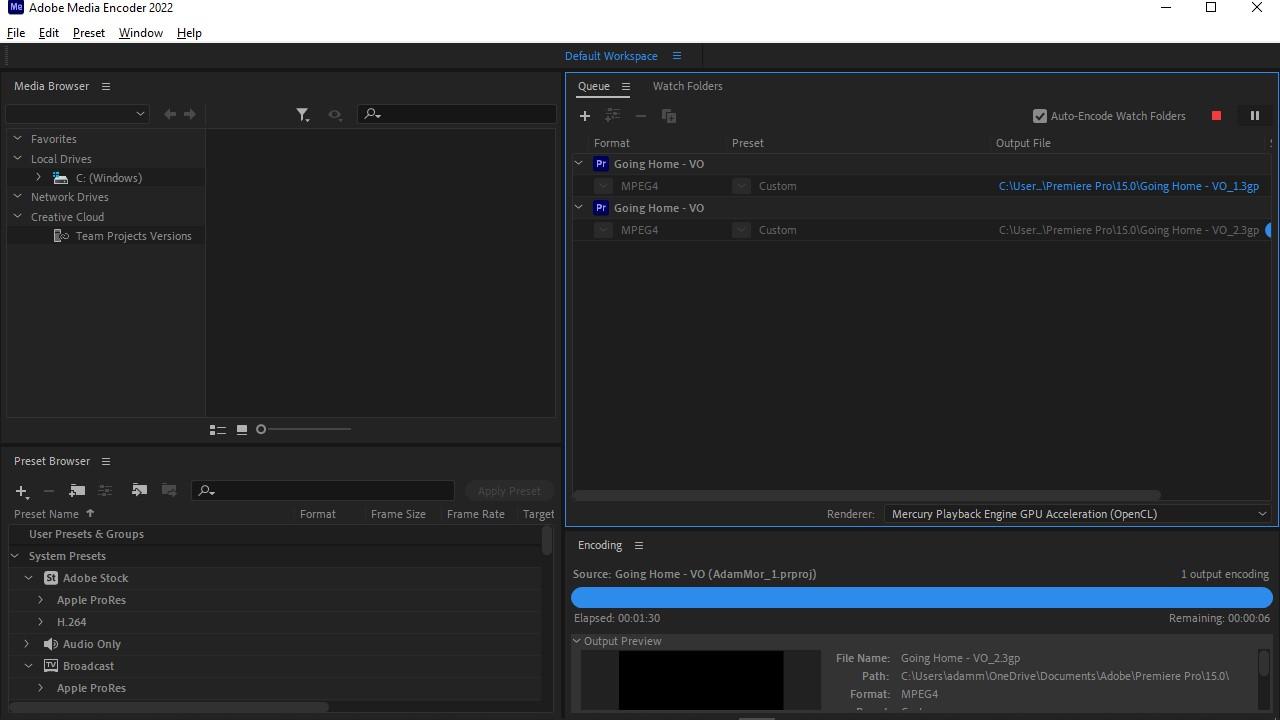The width and height of the screenshot is (1280, 720).
Task: Switch Media Browser to thumbnail view
Action: (x=242, y=430)
